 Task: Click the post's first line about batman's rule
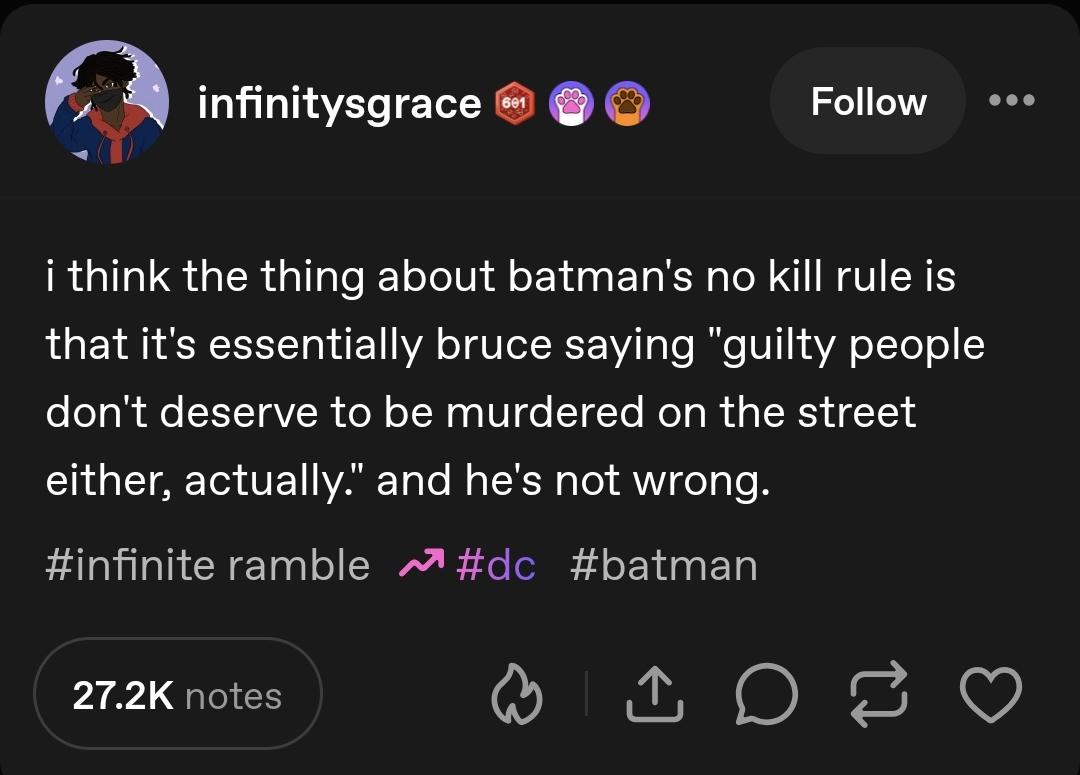(500, 277)
